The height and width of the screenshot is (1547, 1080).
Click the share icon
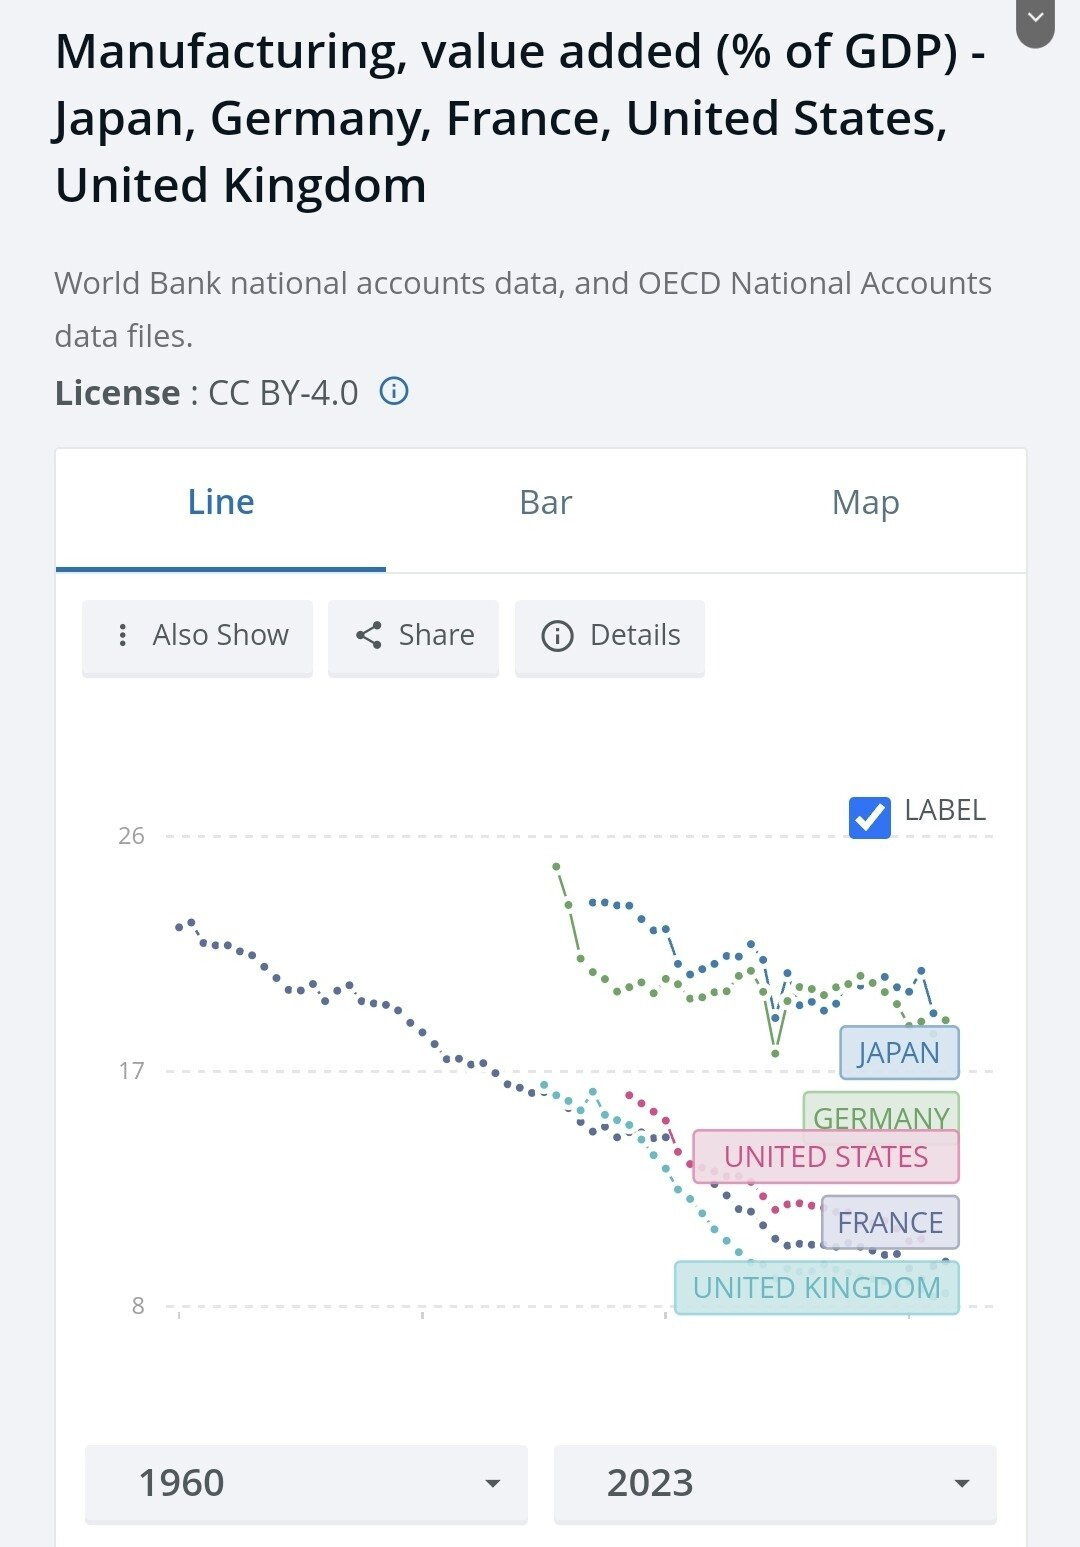(369, 635)
